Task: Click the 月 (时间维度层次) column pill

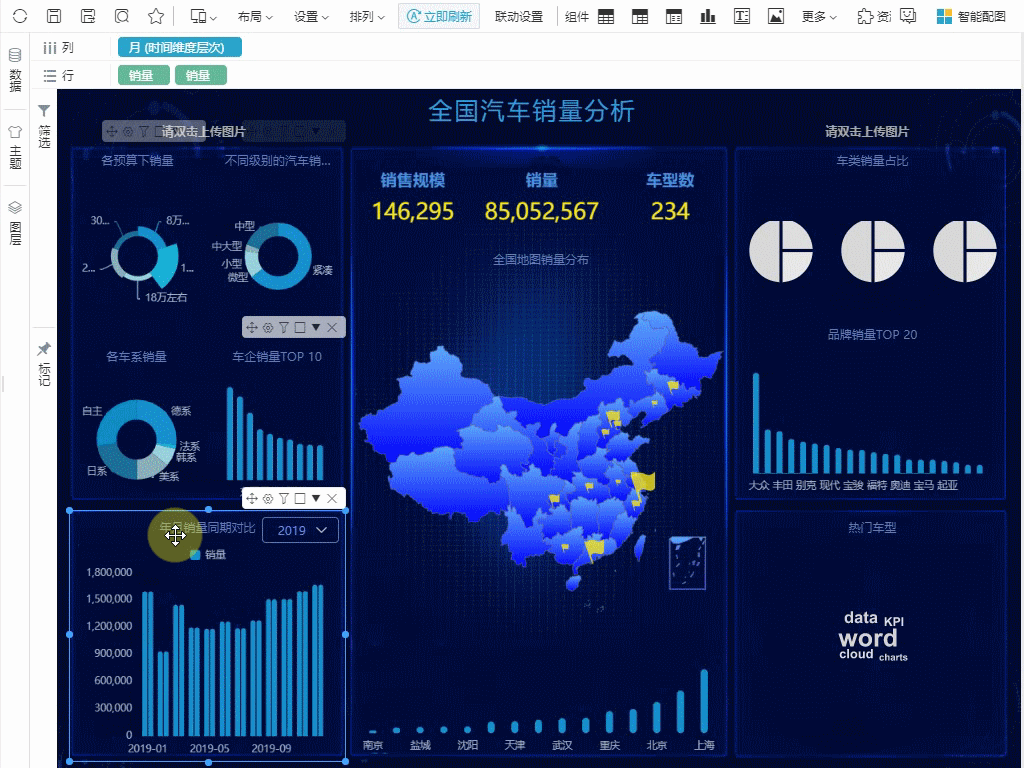Action: point(180,48)
